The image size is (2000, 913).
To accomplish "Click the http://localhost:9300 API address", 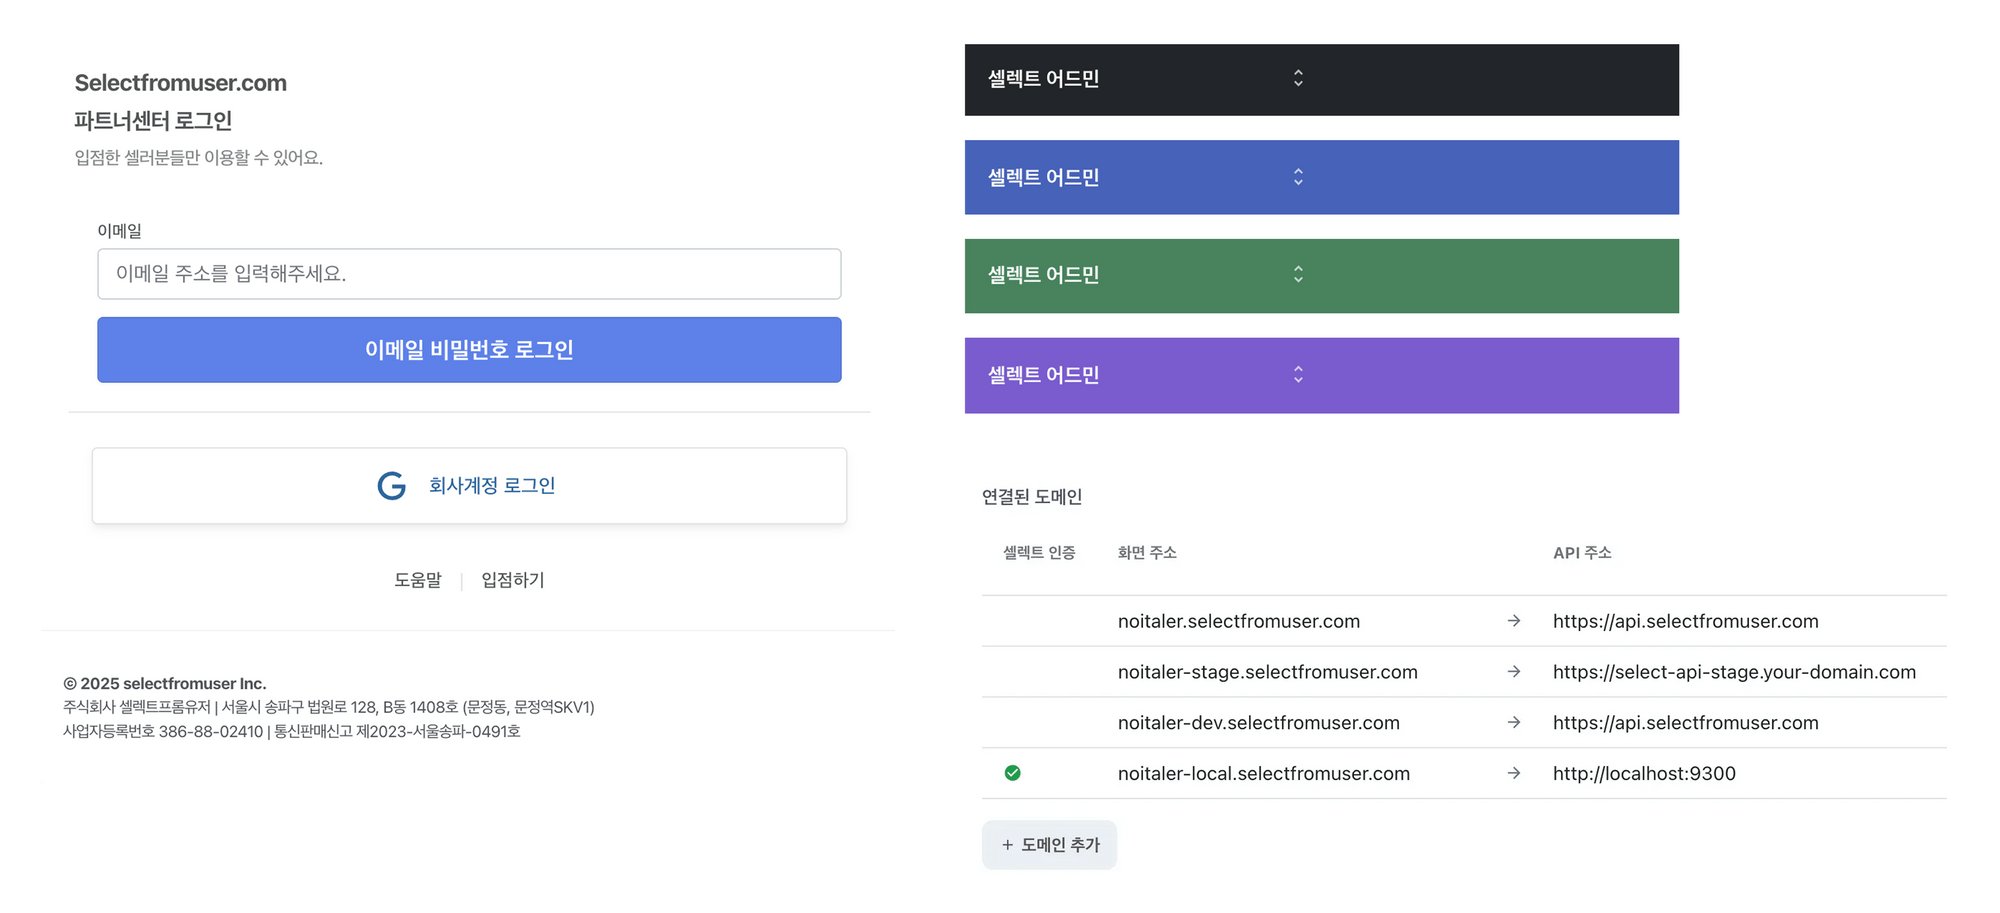I will click(1643, 773).
